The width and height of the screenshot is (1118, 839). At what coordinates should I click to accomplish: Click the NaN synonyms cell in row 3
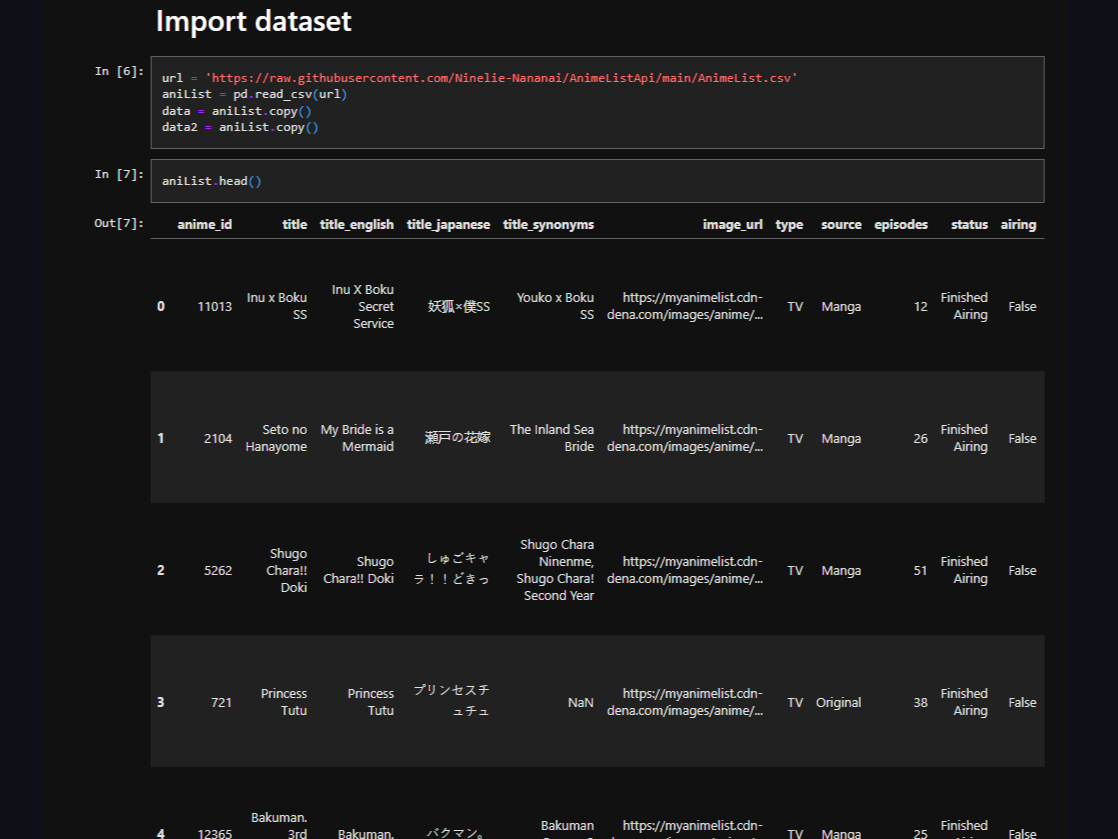pyautogui.click(x=580, y=702)
